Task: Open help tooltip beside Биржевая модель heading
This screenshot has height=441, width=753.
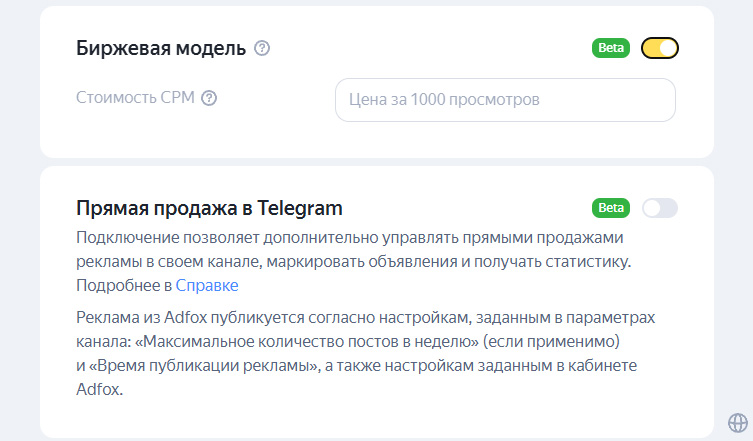Action: click(262, 48)
